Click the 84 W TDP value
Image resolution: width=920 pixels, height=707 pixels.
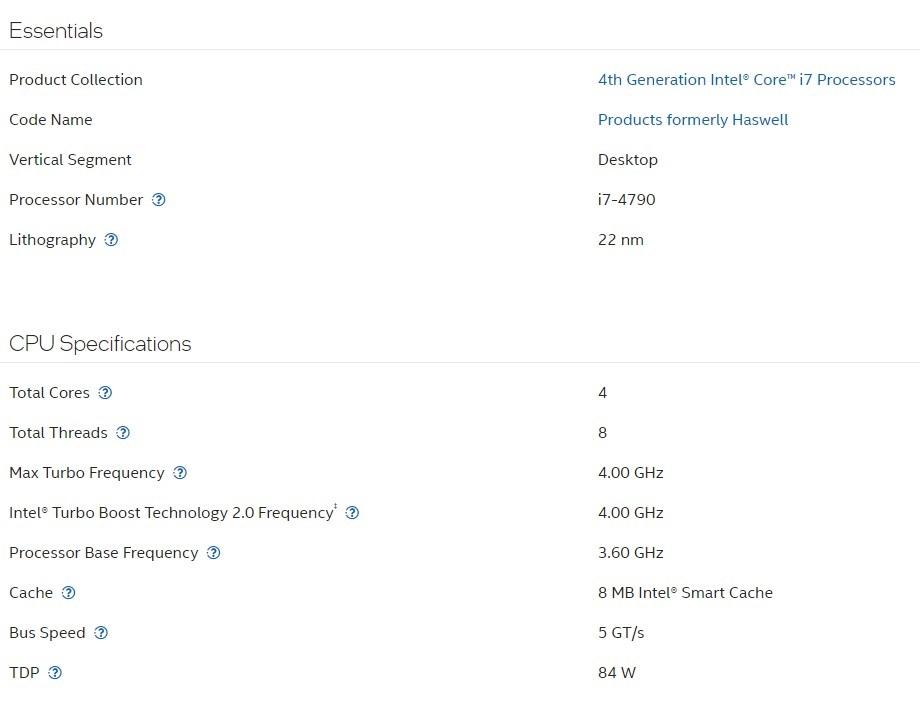tap(616, 673)
